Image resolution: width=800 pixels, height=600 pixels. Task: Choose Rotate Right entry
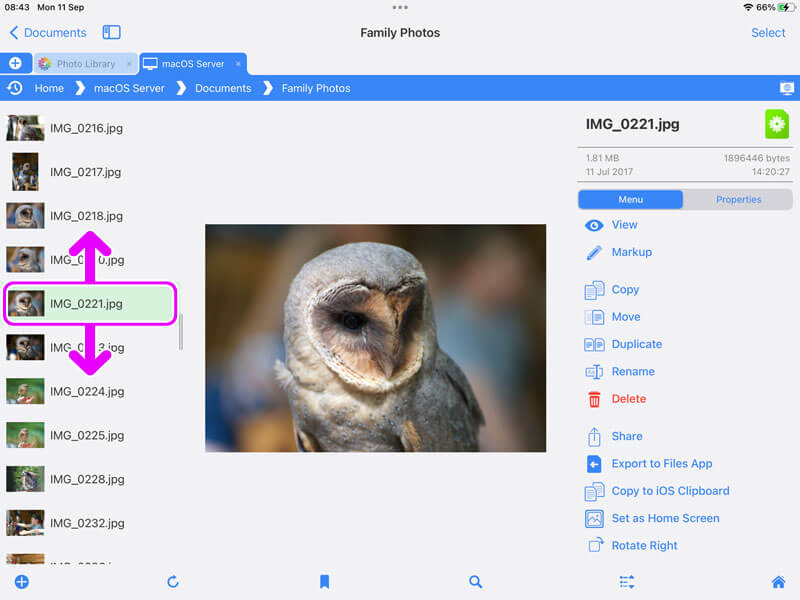tap(644, 545)
